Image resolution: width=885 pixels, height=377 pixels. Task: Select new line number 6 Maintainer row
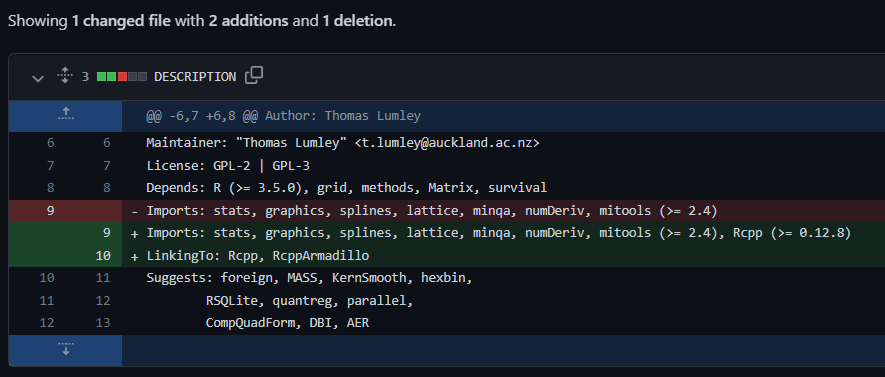point(103,143)
